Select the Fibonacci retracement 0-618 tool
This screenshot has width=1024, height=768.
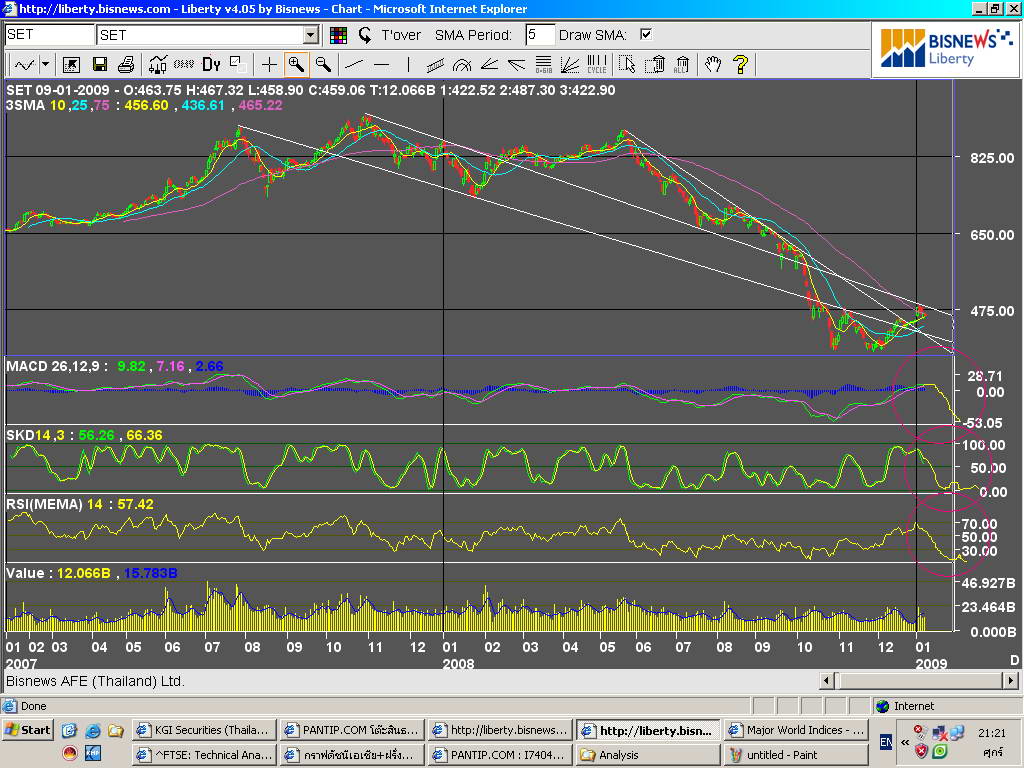coord(543,64)
